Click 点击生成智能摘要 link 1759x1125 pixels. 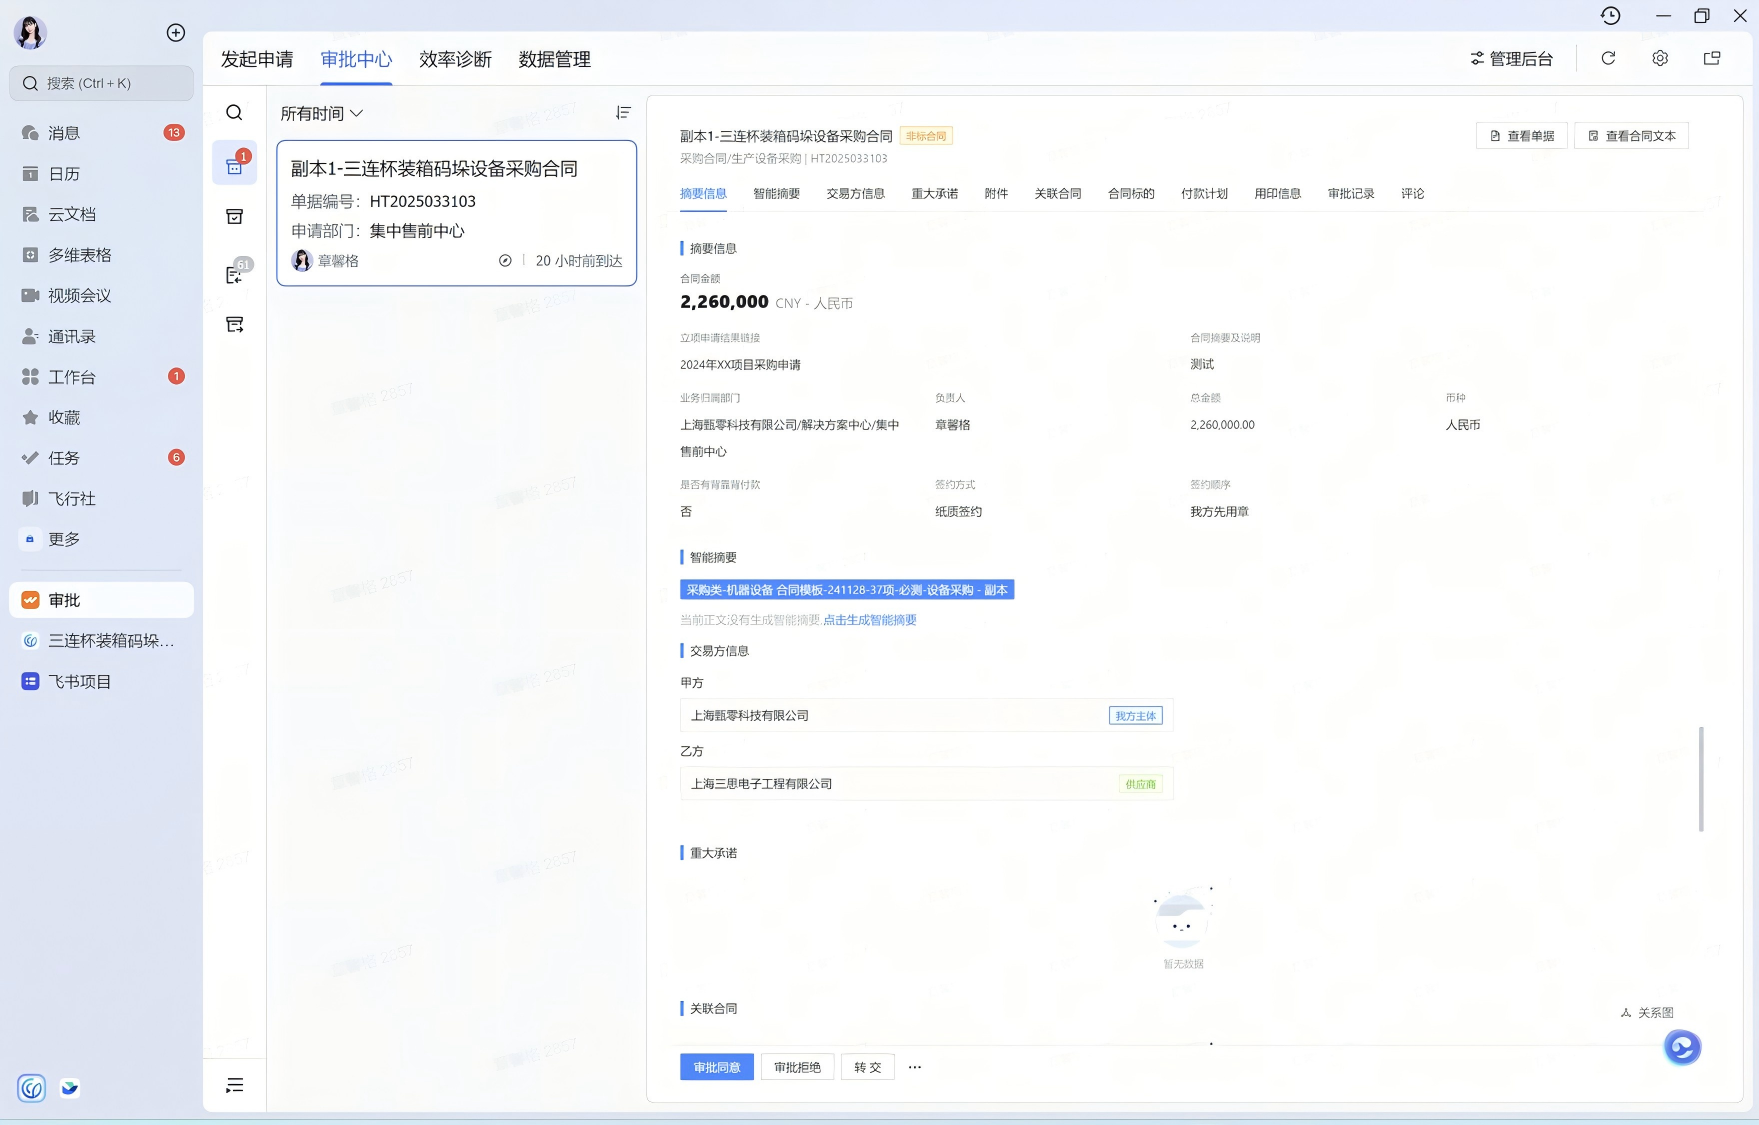[869, 620]
